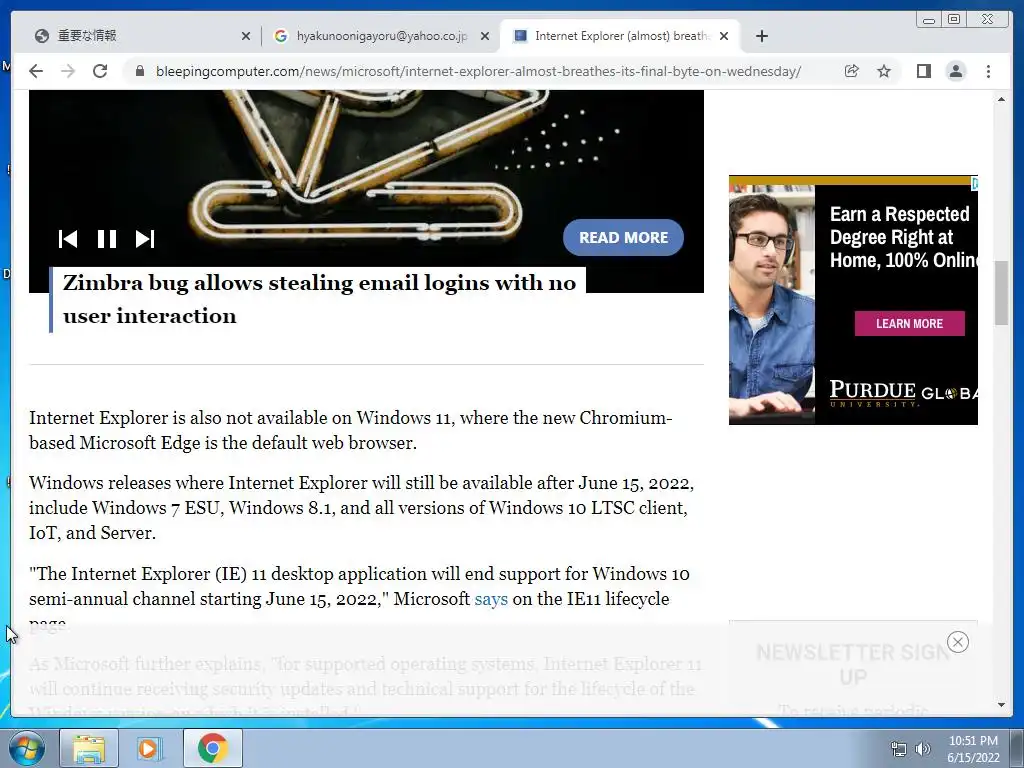Open the AdChoices icon on Purdue ad
The image size is (1024, 768).
pos(974,184)
